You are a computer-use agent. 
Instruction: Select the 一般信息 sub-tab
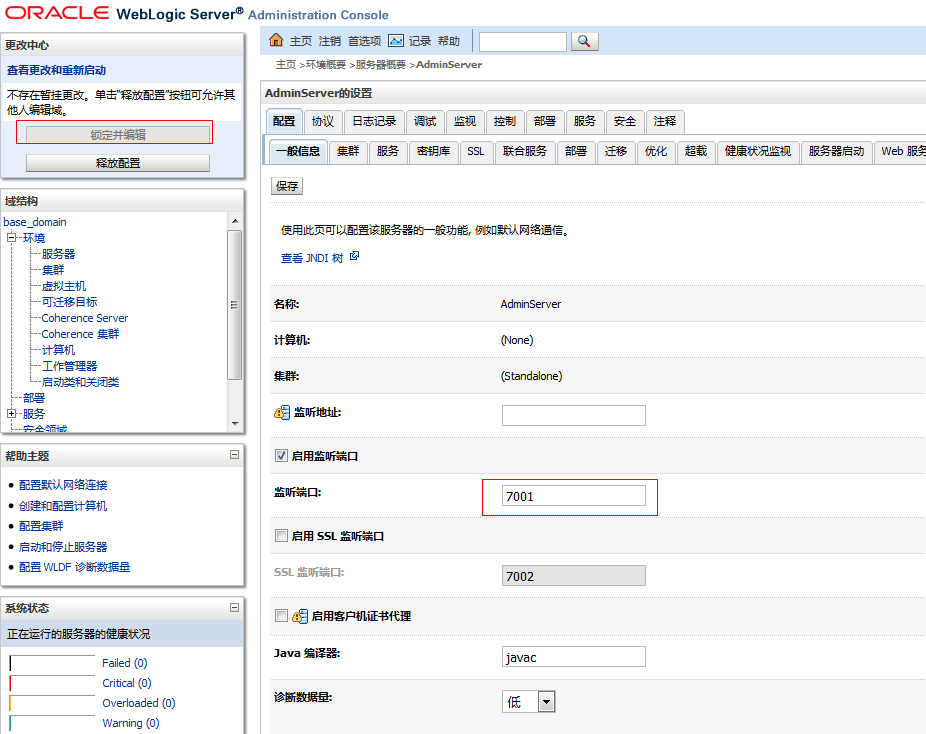point(298,151)
